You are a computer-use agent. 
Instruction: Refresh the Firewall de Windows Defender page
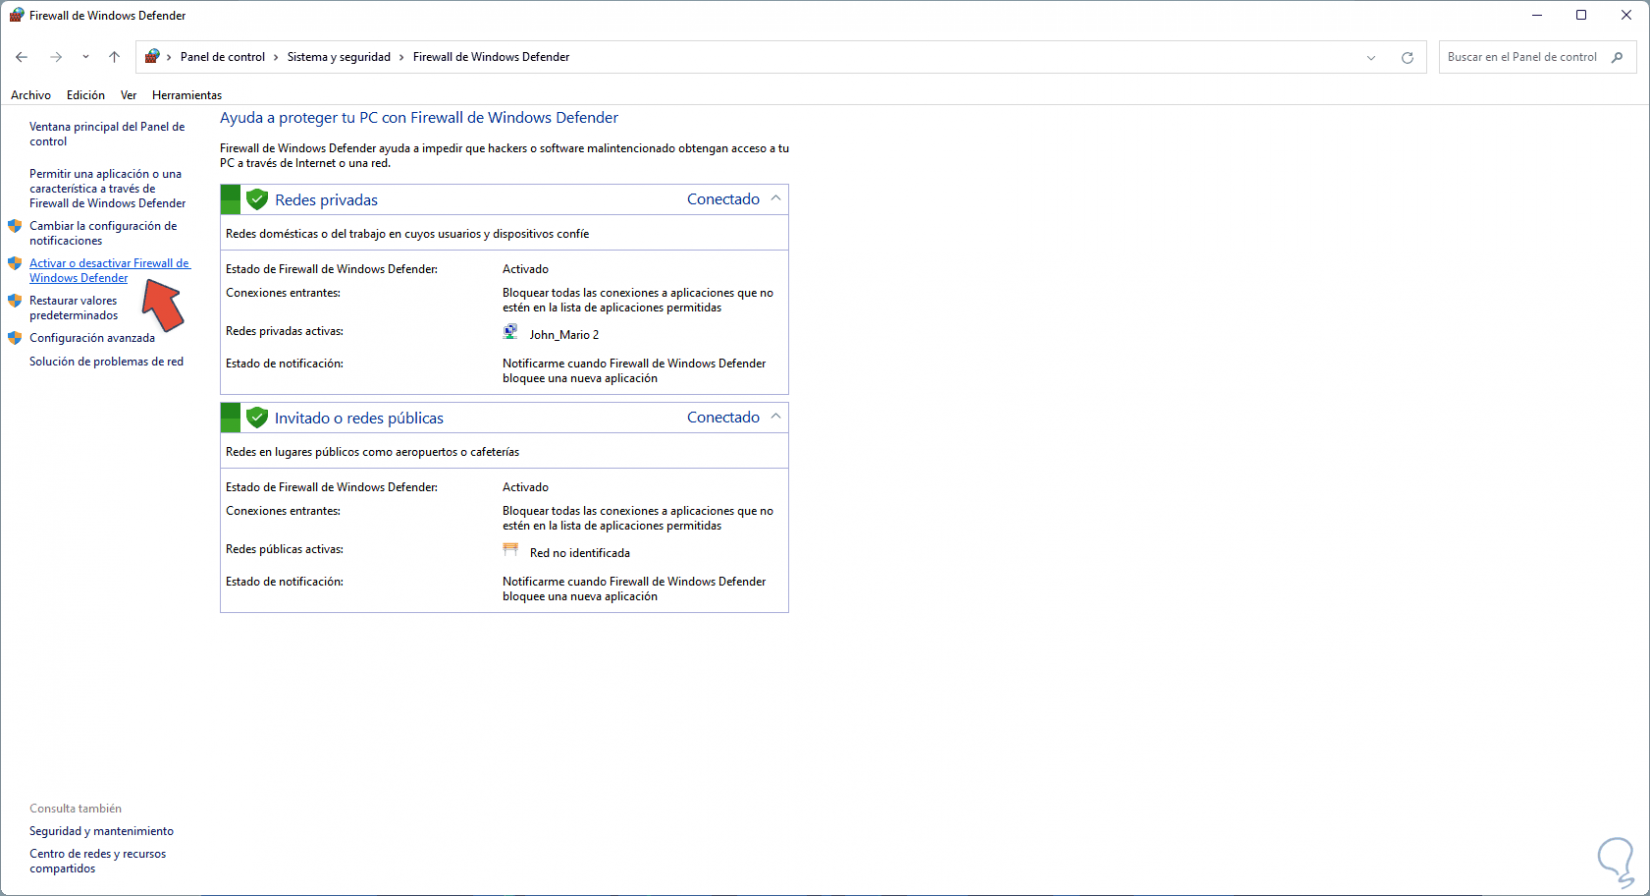pyautogui.click(x=1407, y=57)
